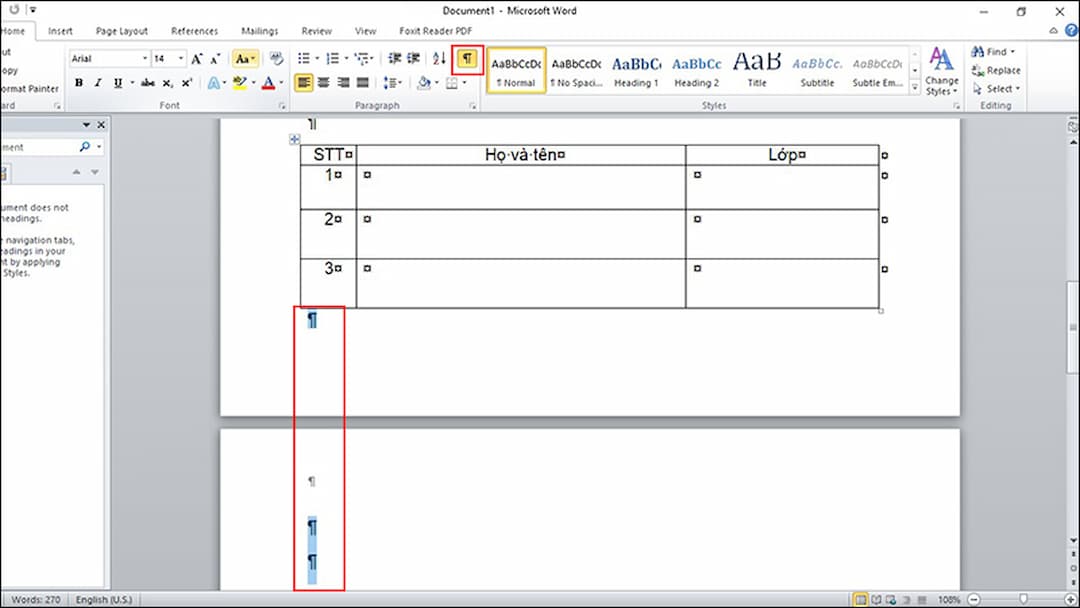
Task: Apply the yellow text highlight color
Action: pyautogui.click(x=239, y=83)
